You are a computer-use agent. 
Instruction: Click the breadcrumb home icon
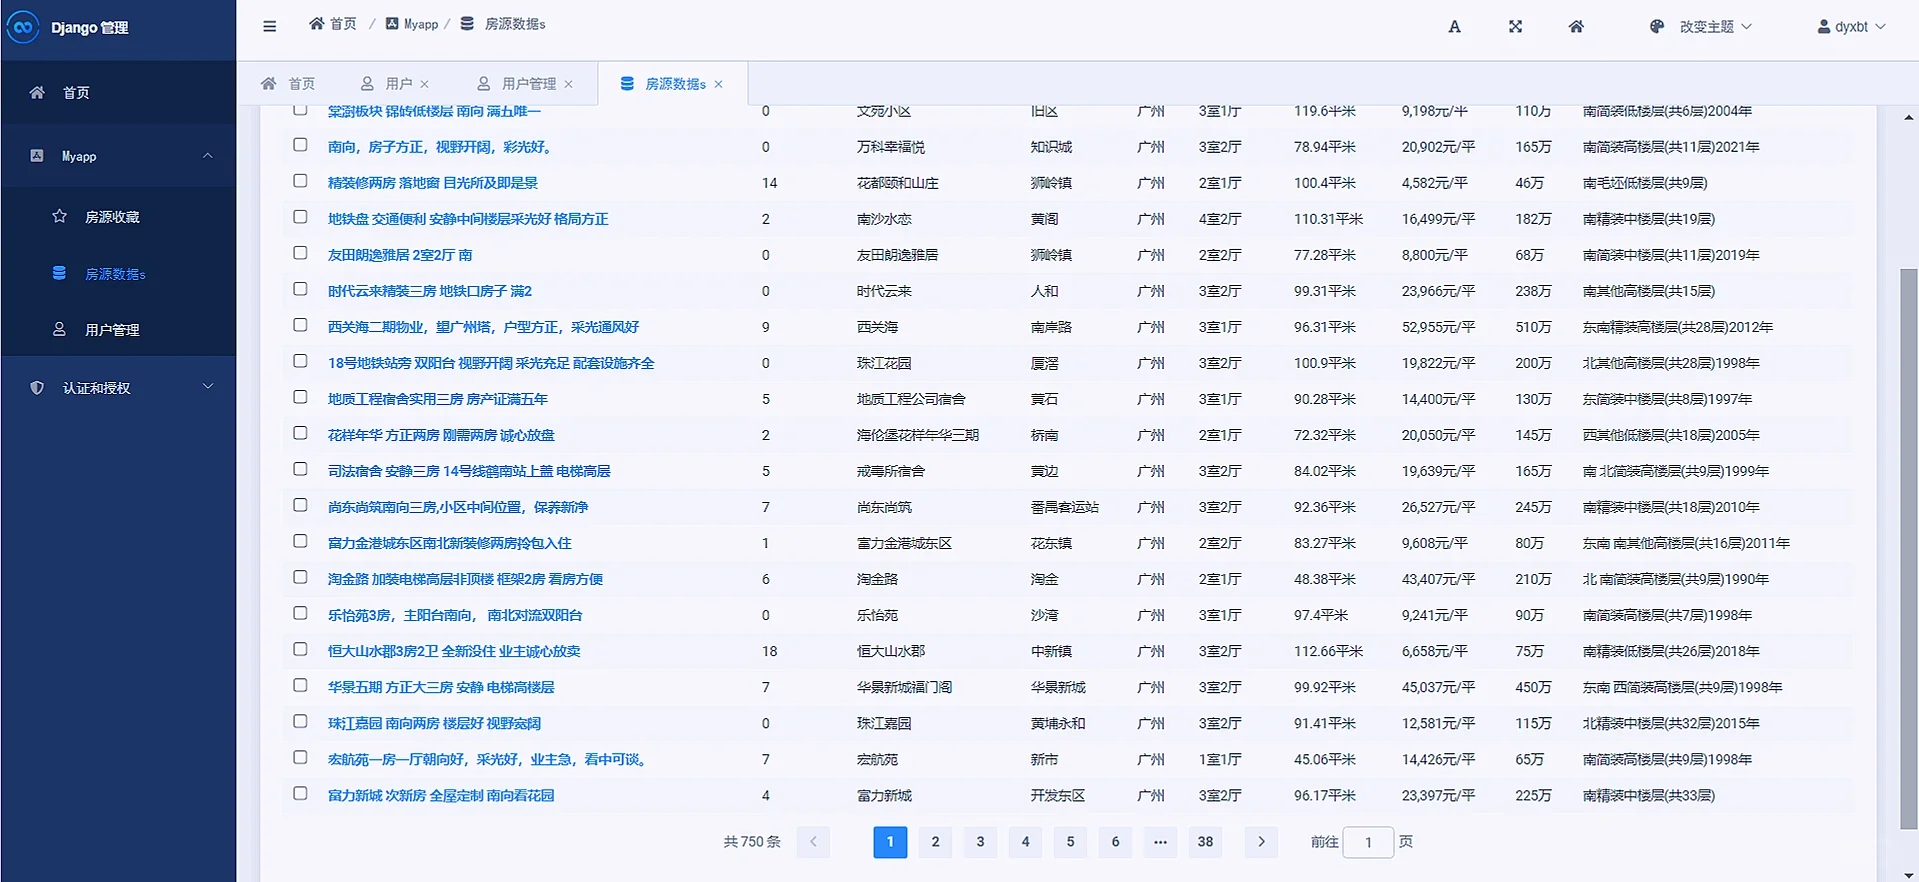coord(316,23)
